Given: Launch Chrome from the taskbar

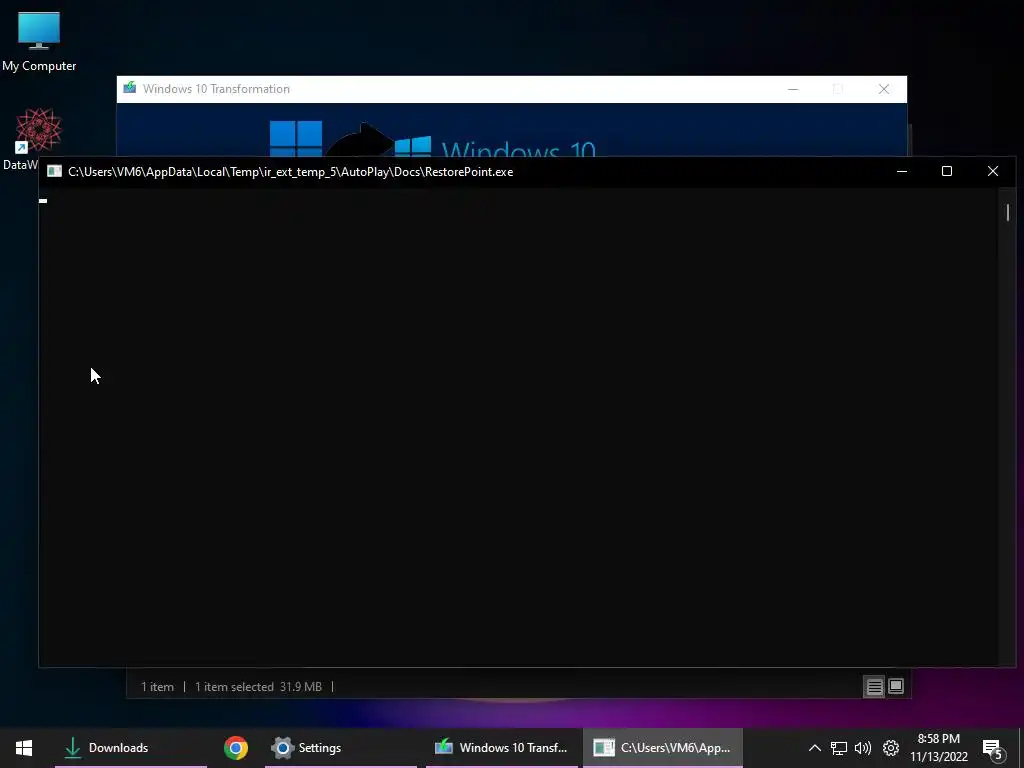Looking at the screenshot, I should [236, 748].
